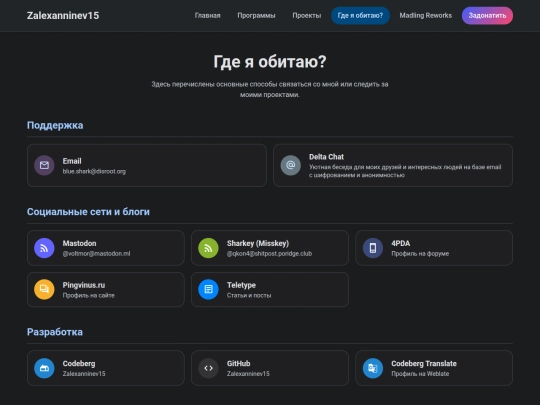Click the Профиль на Weblate text
Screen dimensions: 540x405
[420, 374]
